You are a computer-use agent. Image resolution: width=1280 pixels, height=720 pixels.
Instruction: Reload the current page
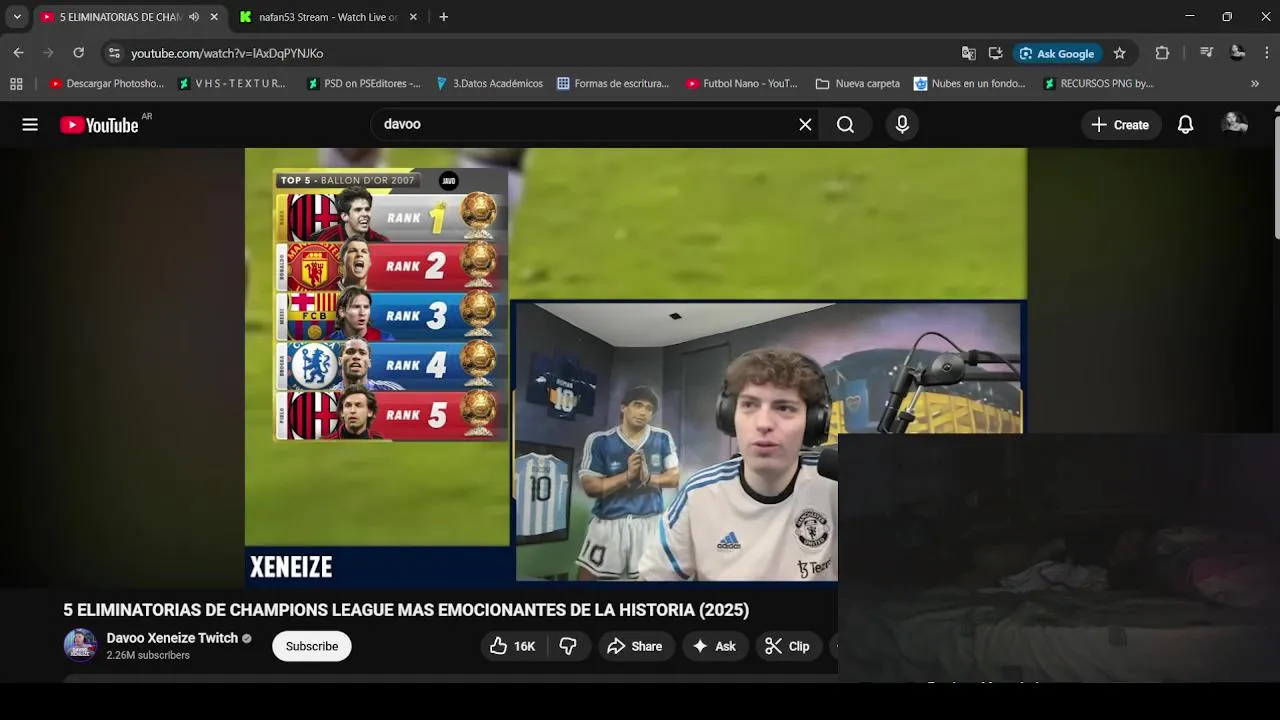point(78,53)
